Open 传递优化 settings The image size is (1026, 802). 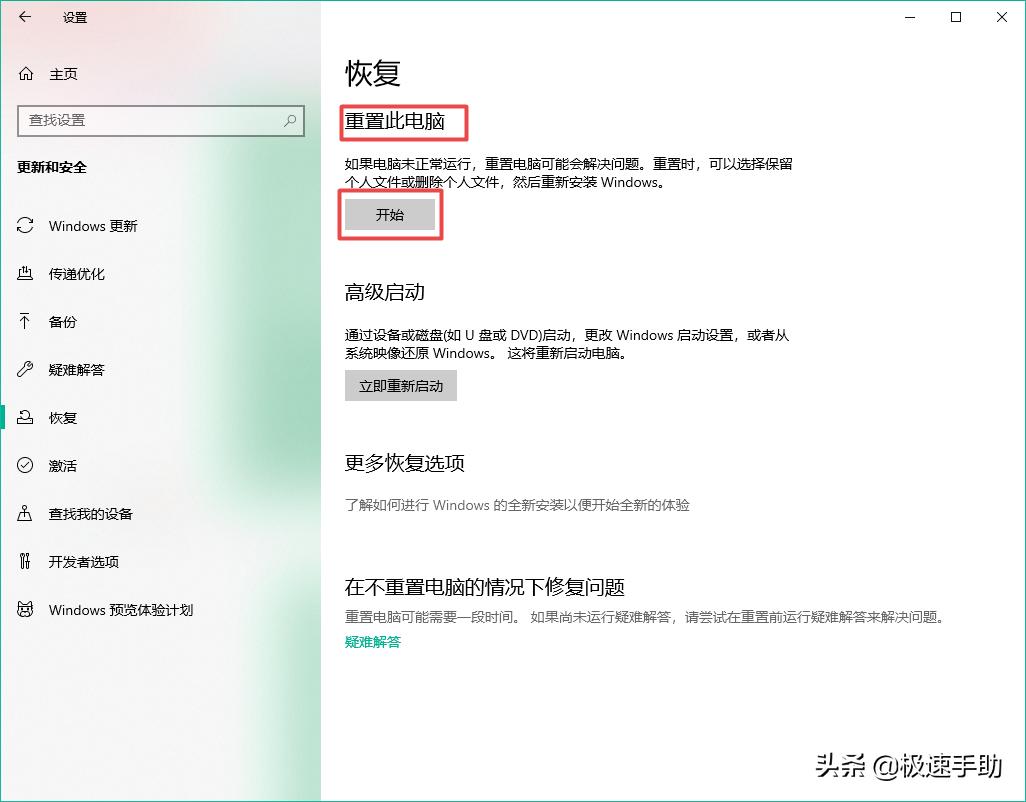tap(27, 274)
